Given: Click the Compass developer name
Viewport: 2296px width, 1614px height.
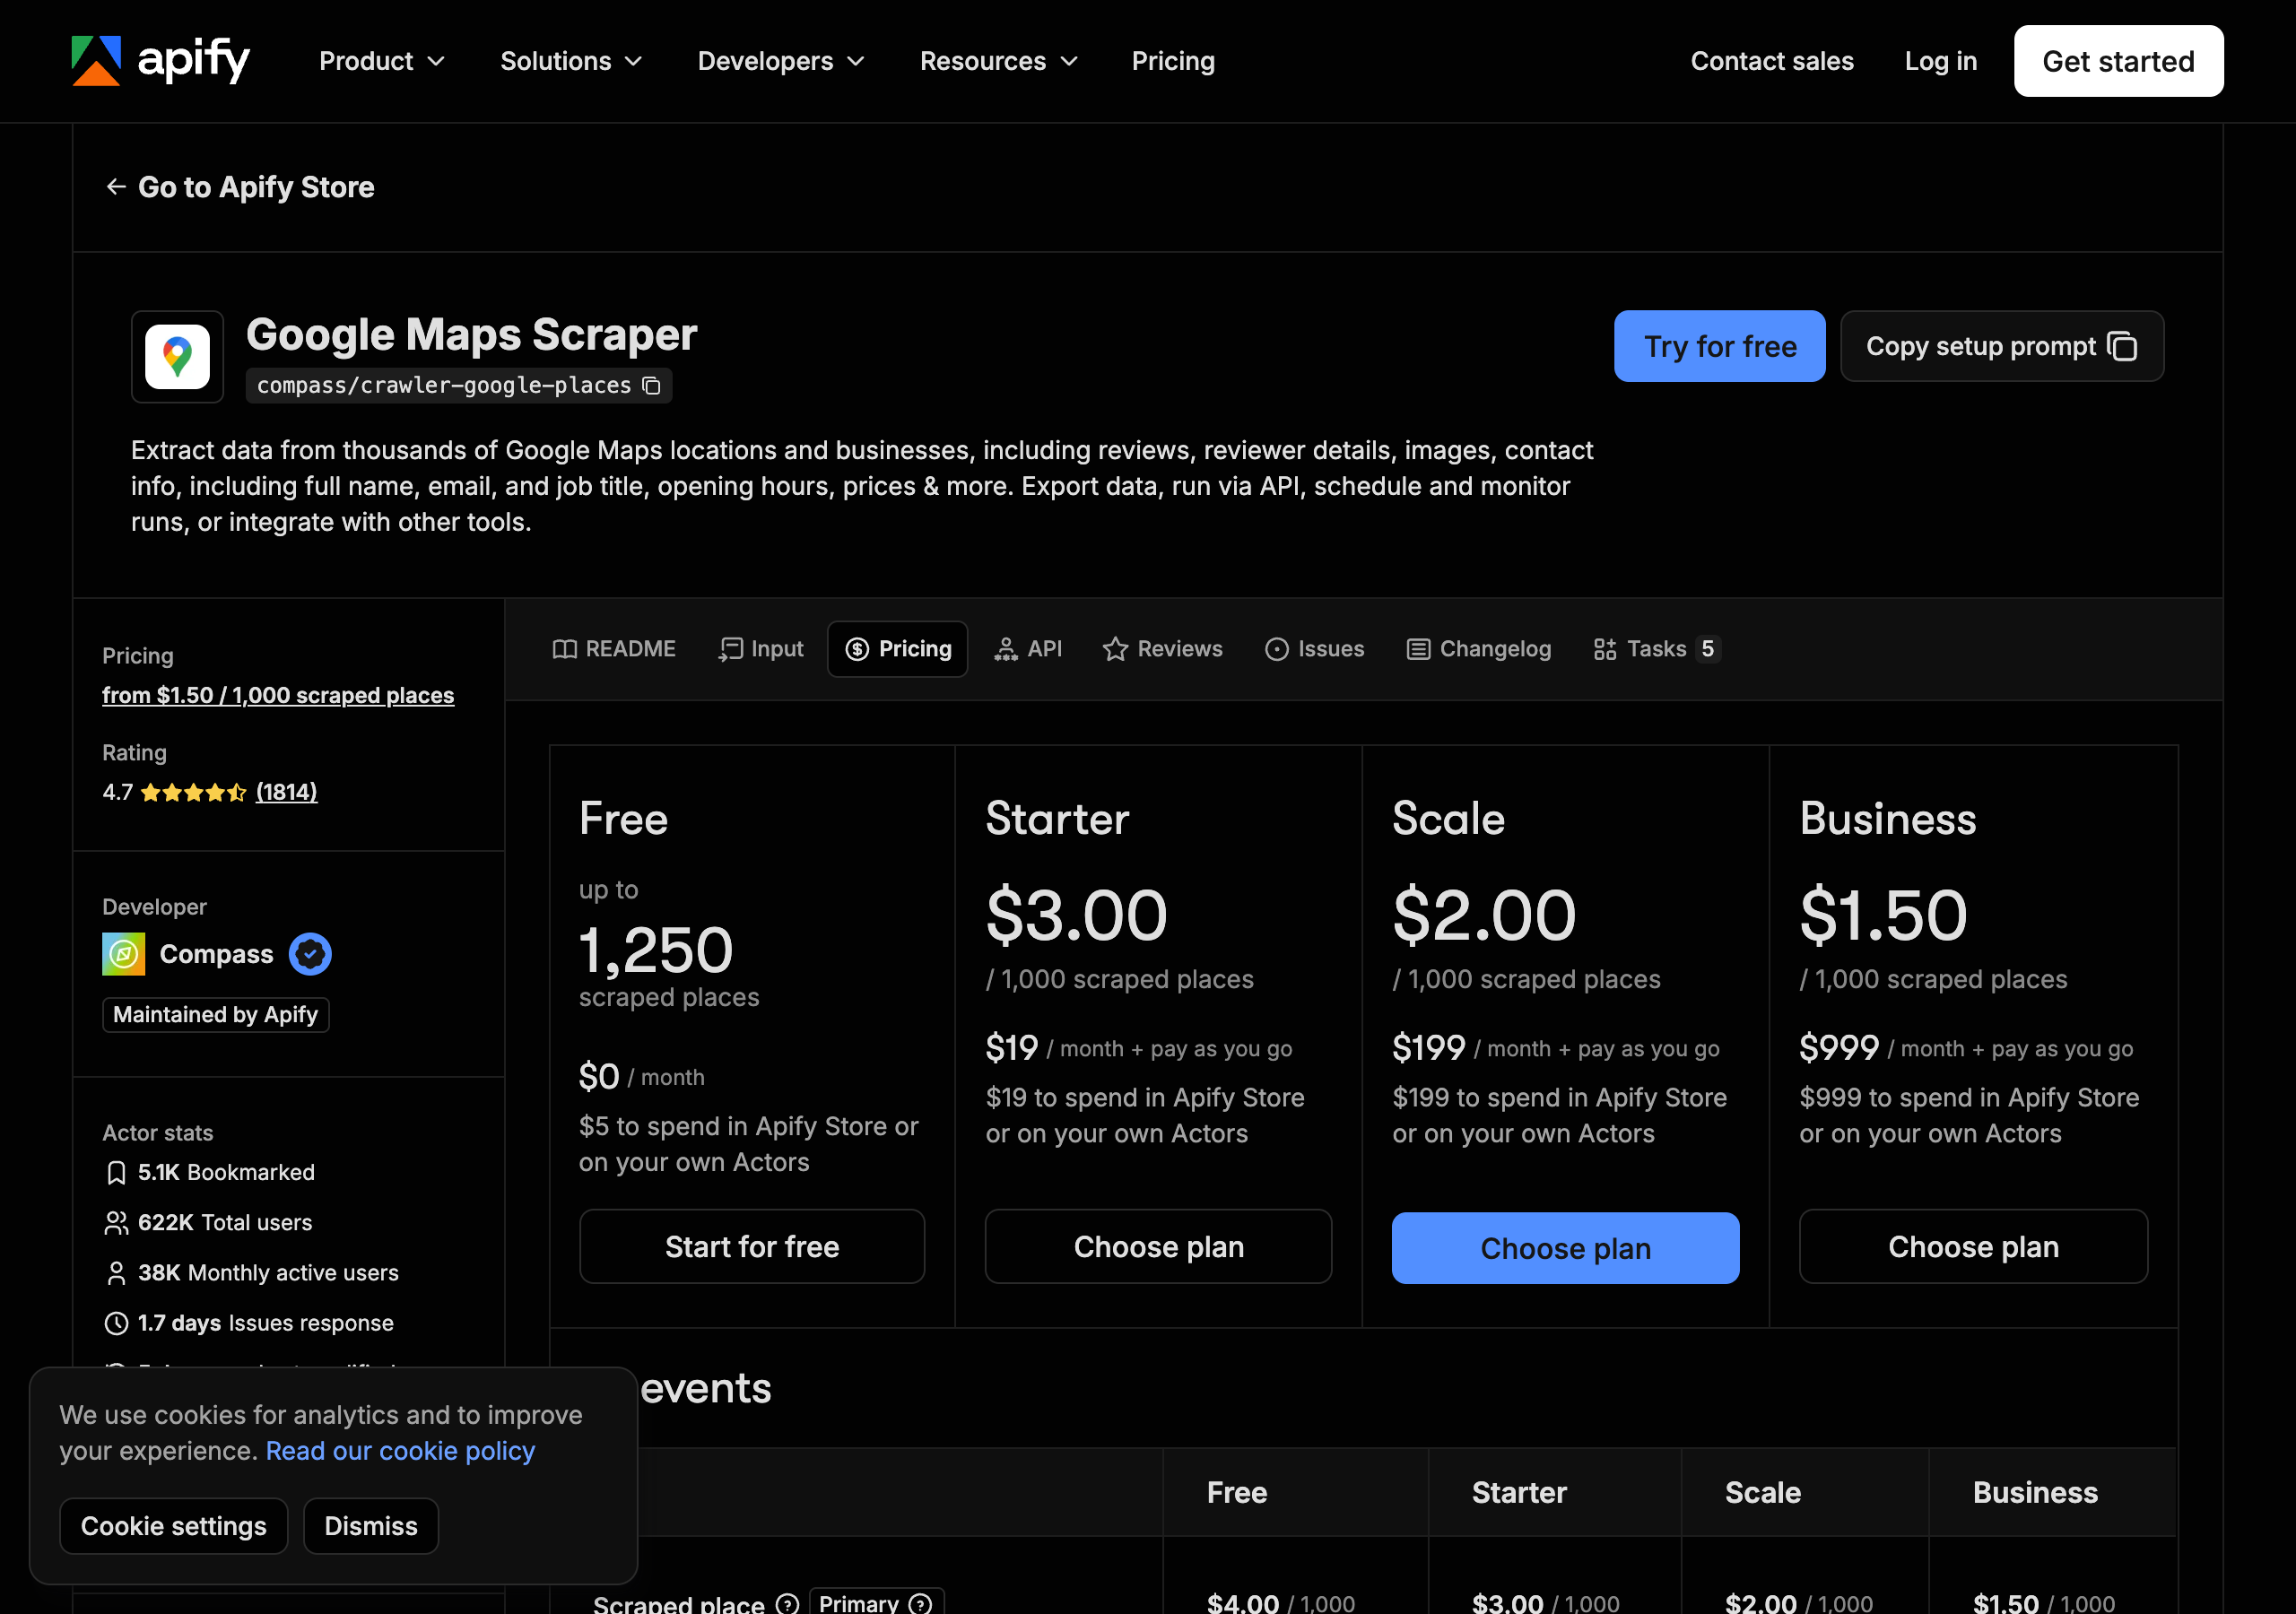Looking at the screenshot, I should (x=216, y=954).
